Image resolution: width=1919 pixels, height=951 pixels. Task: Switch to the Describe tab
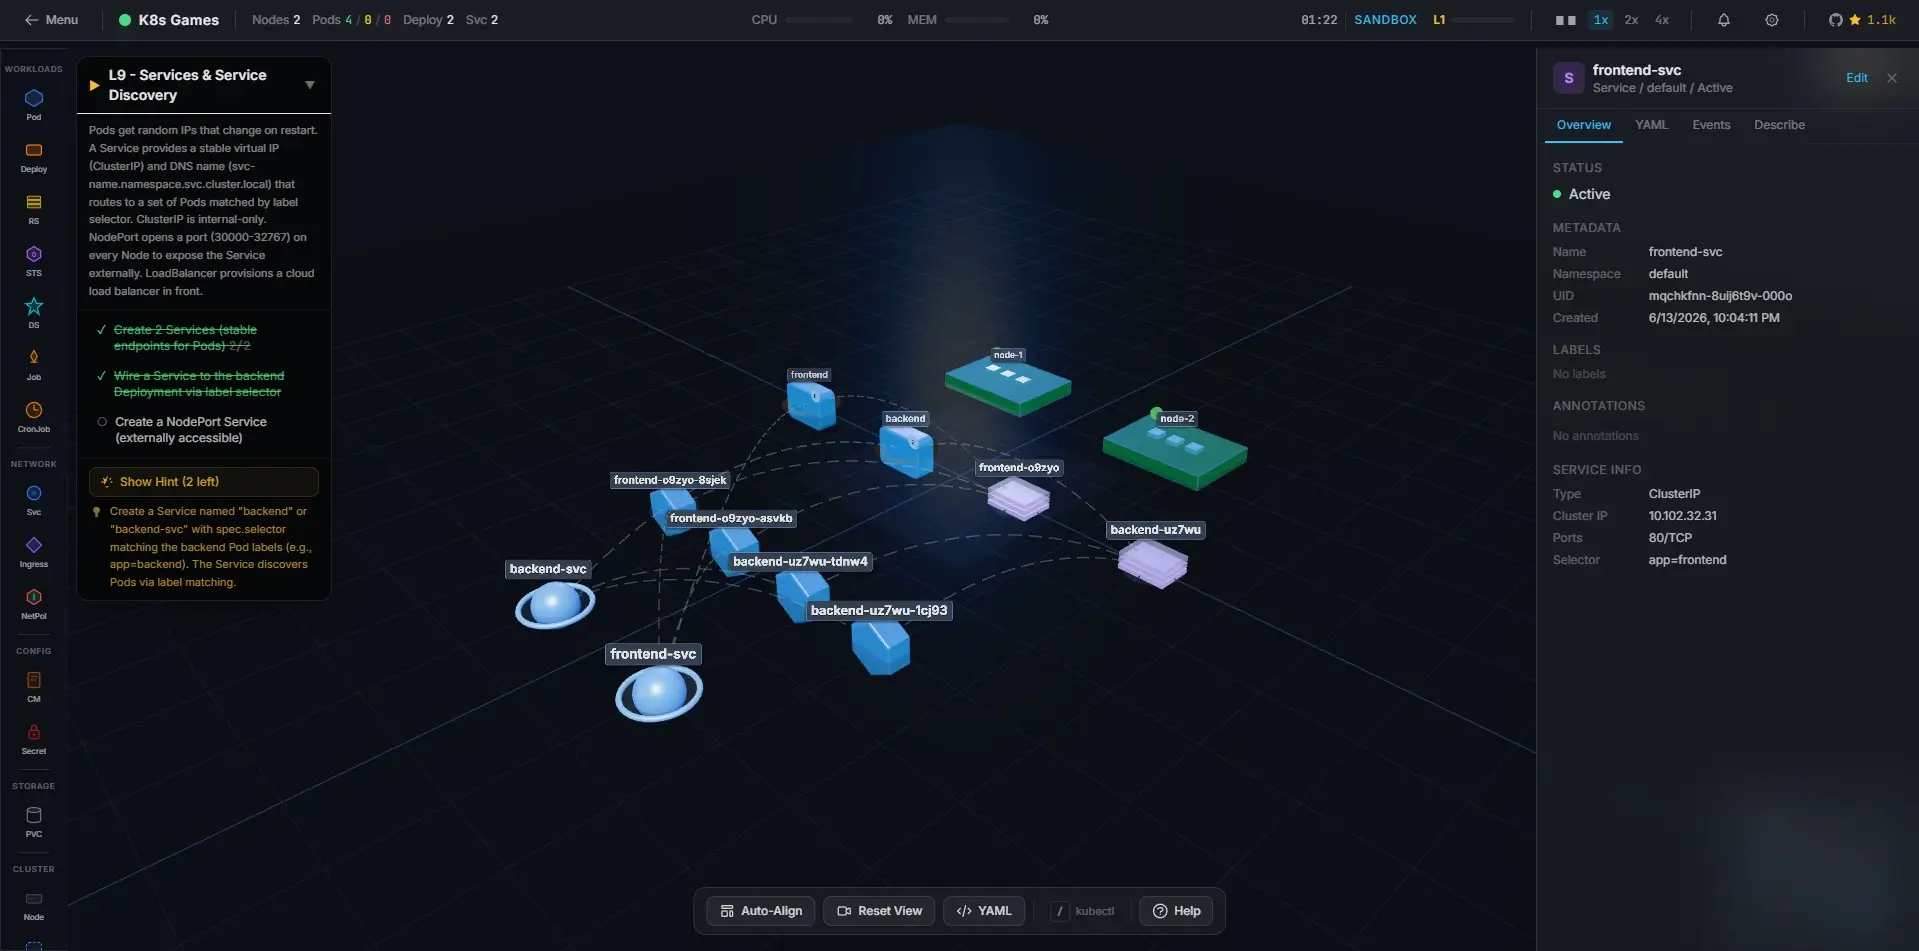[x=1779, y=125]
